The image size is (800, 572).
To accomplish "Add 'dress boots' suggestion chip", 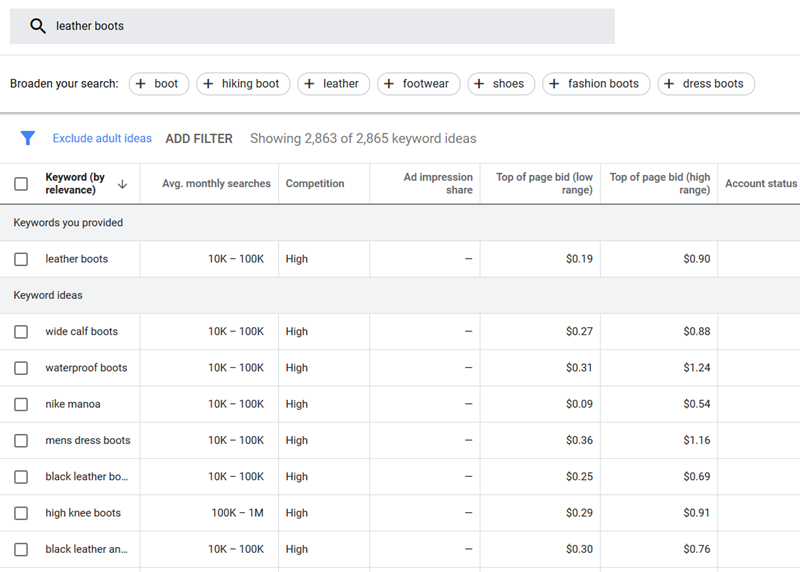I will point(706,84).
